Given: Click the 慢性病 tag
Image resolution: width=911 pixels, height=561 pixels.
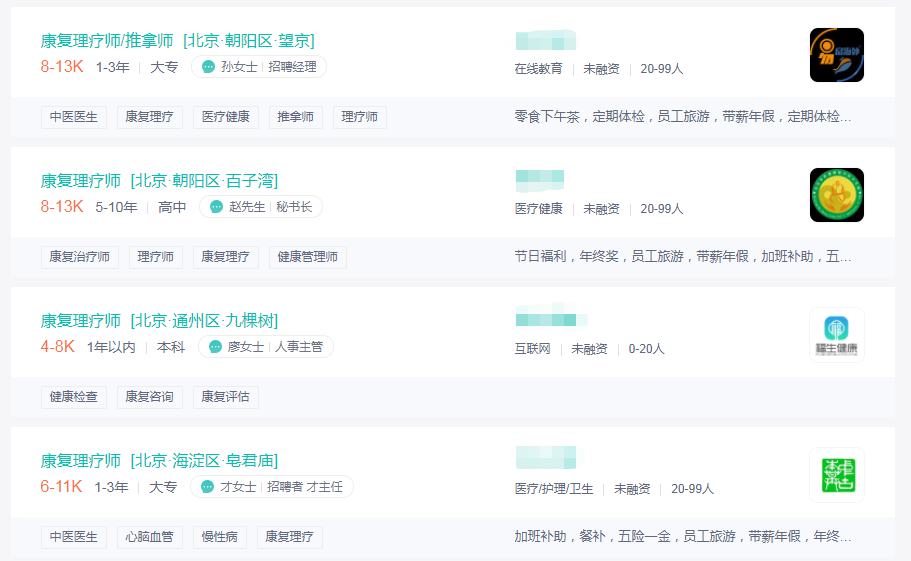Looking at the screenshot, I should pyautogui.click(x=220, y=537).
